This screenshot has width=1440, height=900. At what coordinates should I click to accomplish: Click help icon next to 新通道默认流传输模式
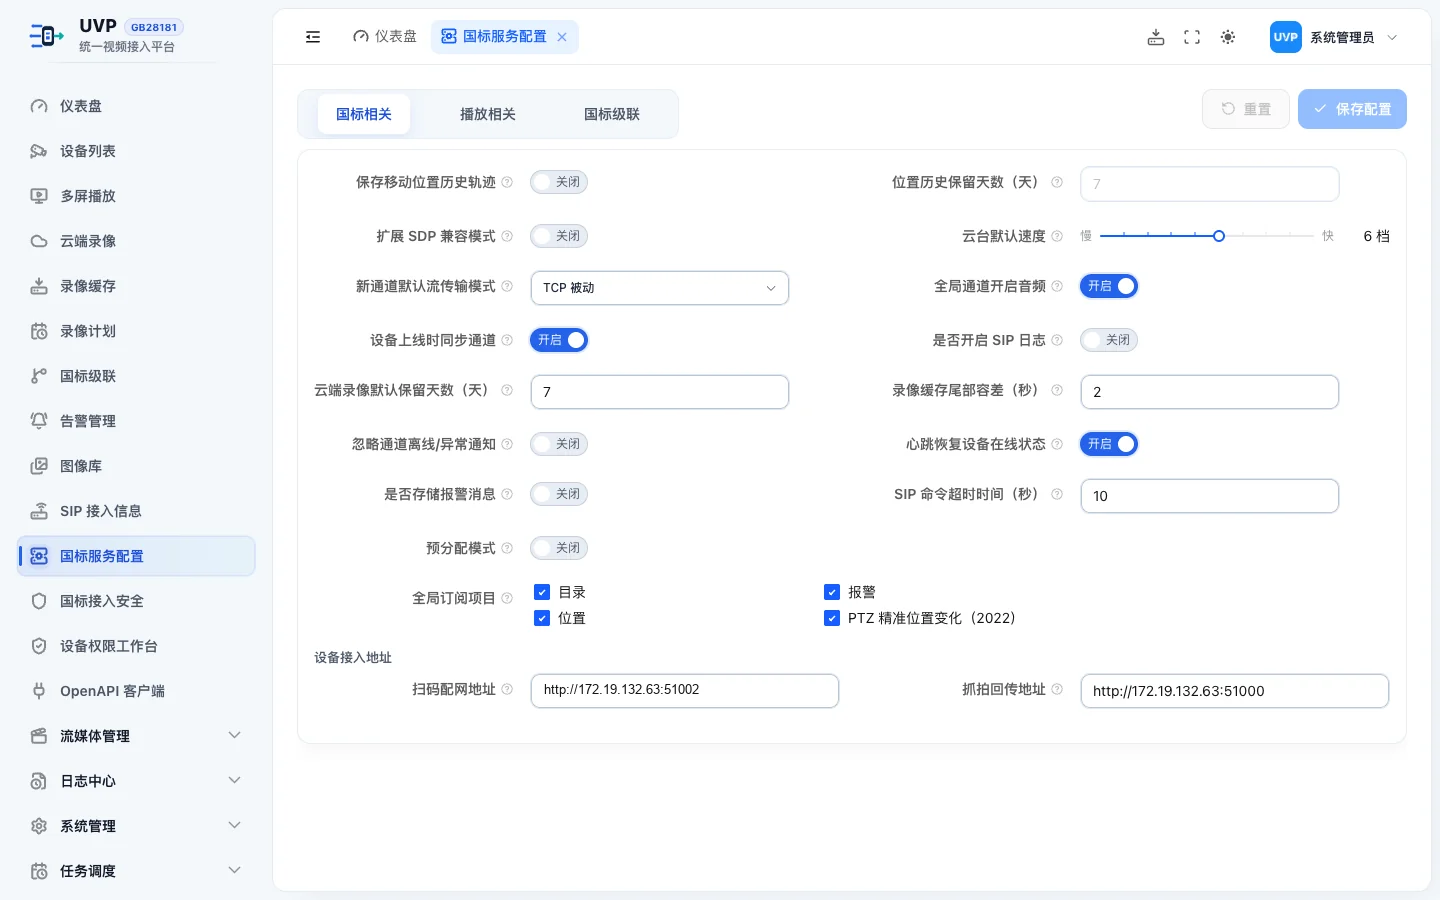[507, 286]
